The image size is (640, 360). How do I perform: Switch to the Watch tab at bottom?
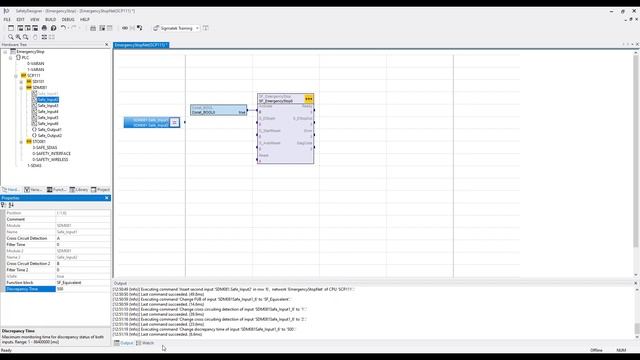(145, 343)
